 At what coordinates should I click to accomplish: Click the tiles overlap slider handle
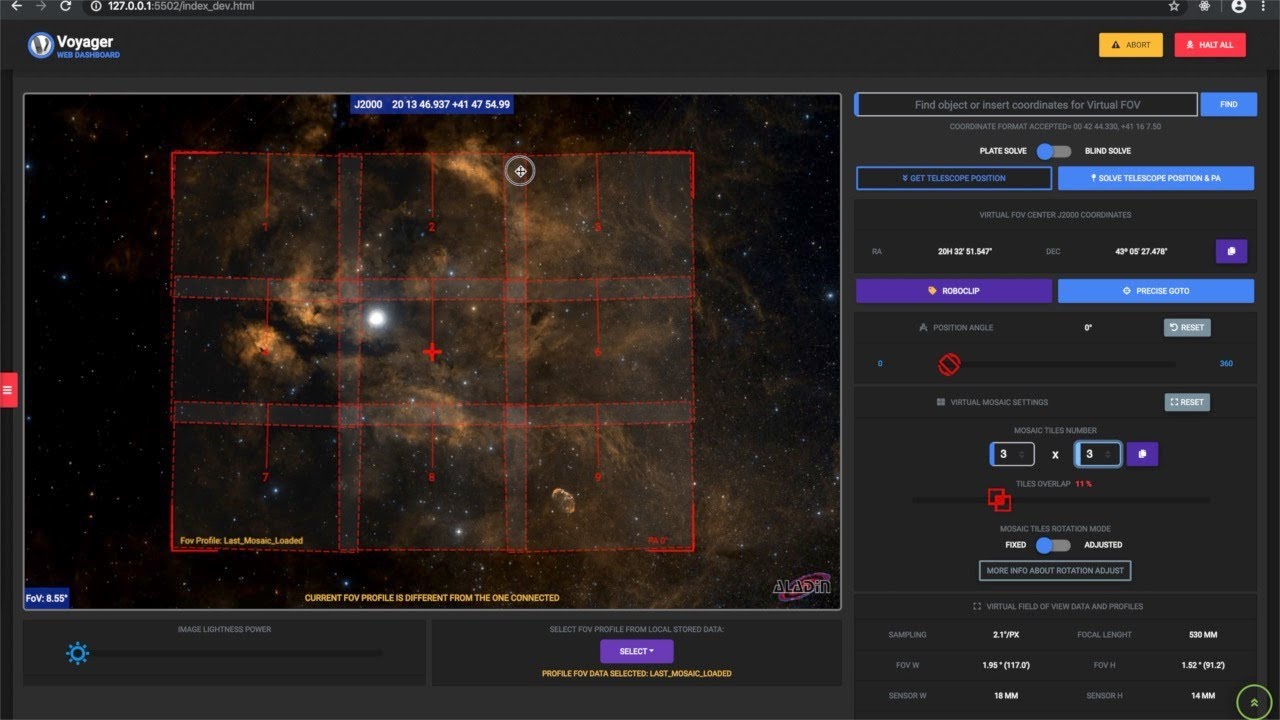click(999, 499)
